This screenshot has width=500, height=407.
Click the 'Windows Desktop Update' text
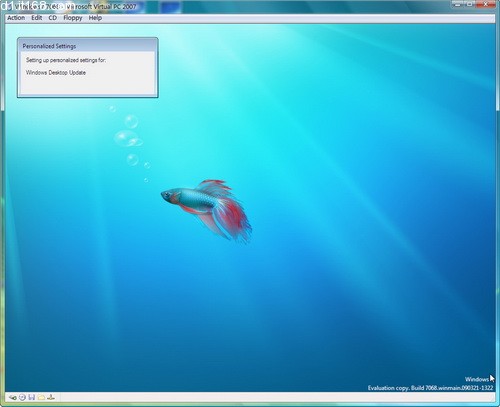pos(56,73)
